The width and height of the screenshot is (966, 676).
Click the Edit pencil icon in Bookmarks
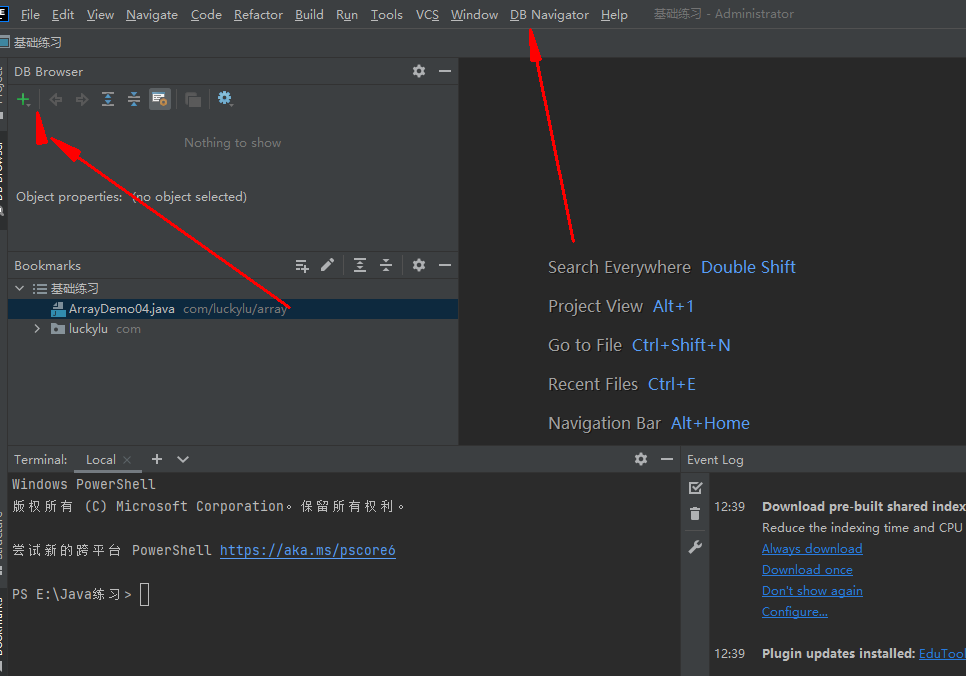[327, 265]
